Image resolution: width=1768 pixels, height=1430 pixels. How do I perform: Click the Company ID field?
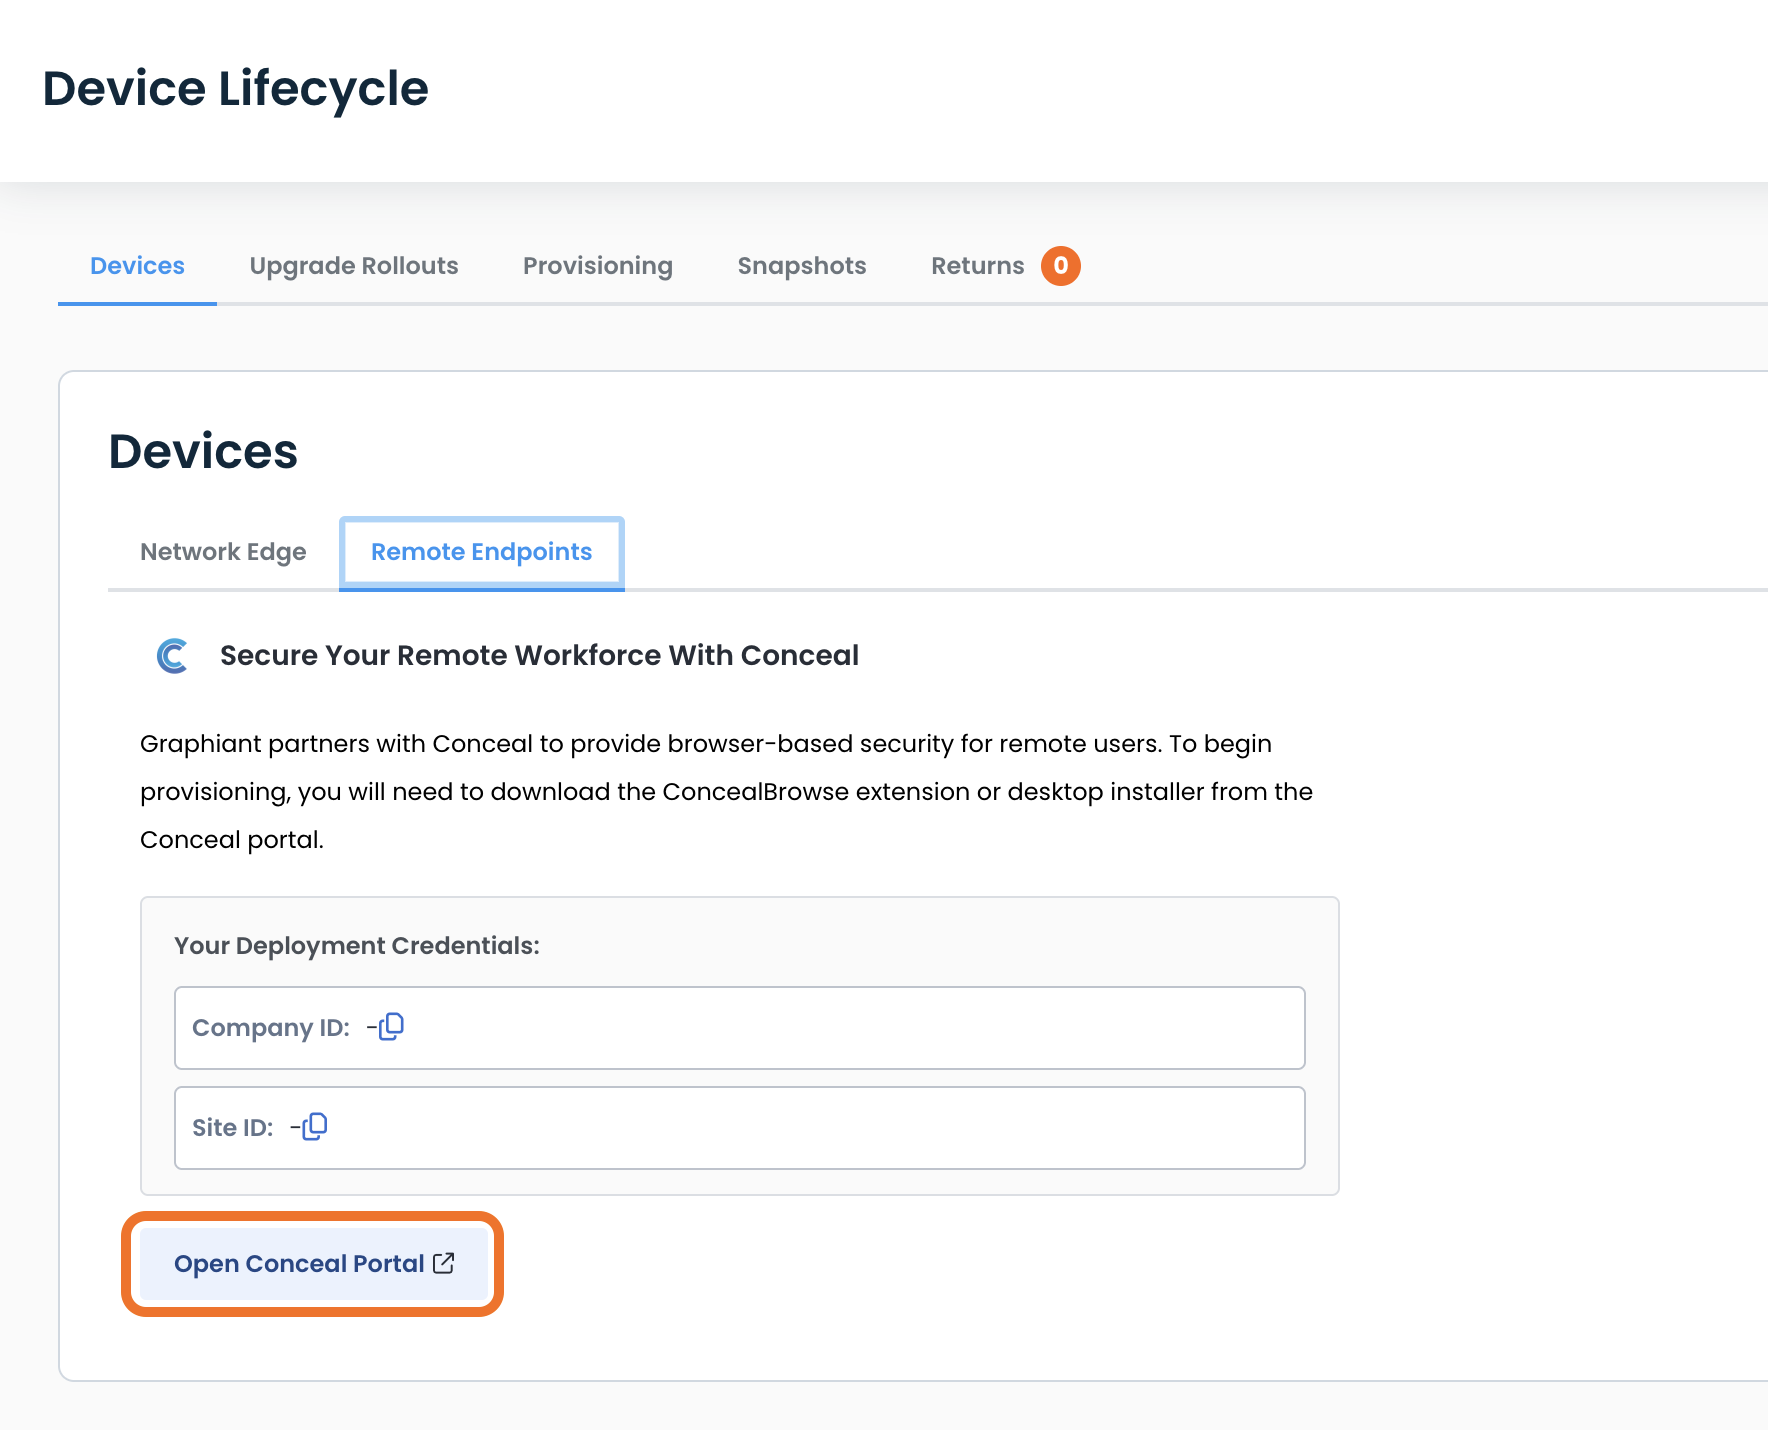pos(740,1028)
